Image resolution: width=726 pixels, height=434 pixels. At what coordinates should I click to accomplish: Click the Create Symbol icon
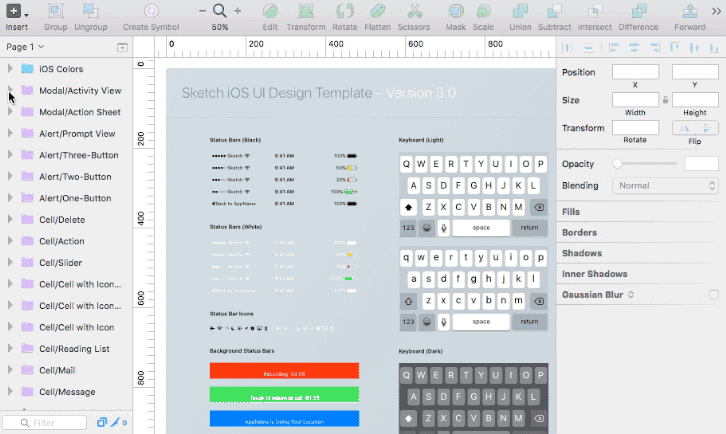(151, 11)
